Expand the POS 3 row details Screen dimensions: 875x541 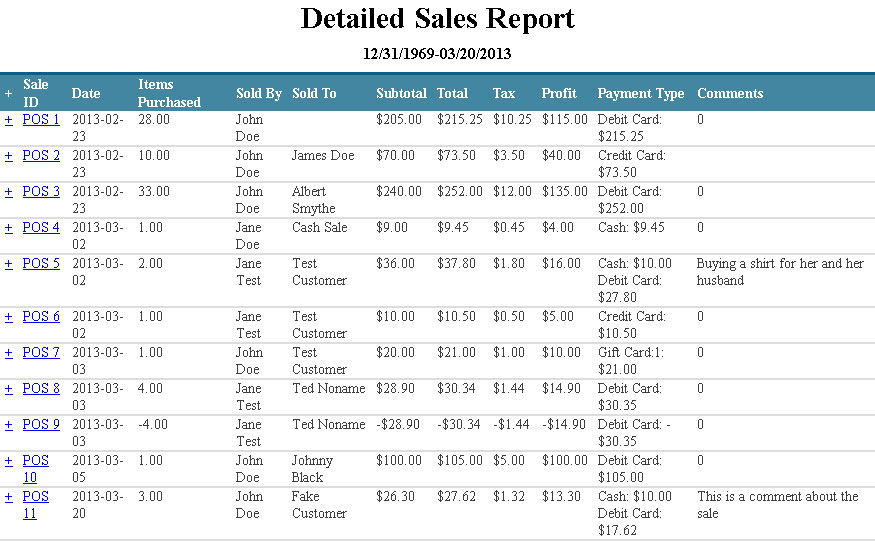[8, 192]
